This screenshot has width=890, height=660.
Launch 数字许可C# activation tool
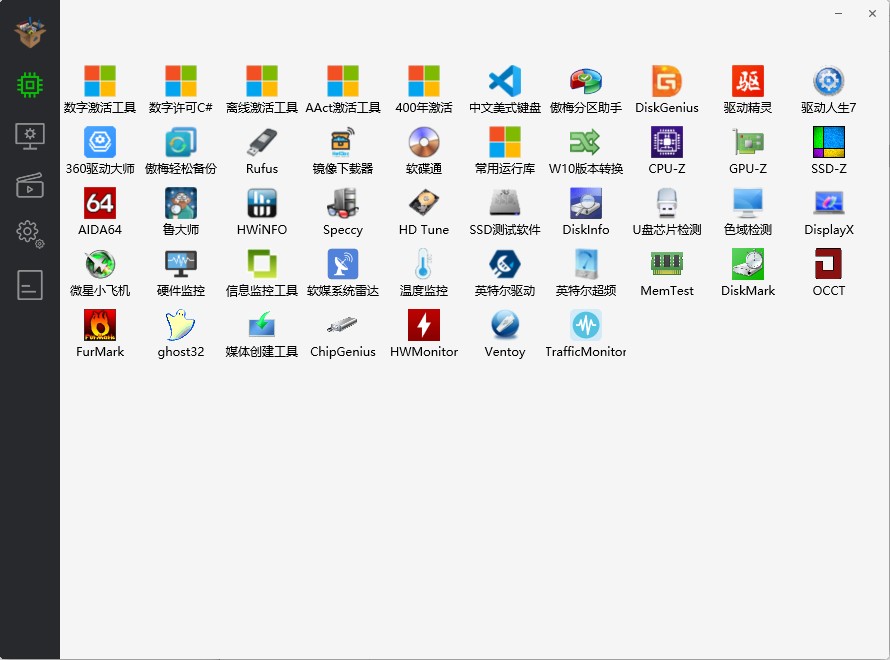(x=180, y=90)
